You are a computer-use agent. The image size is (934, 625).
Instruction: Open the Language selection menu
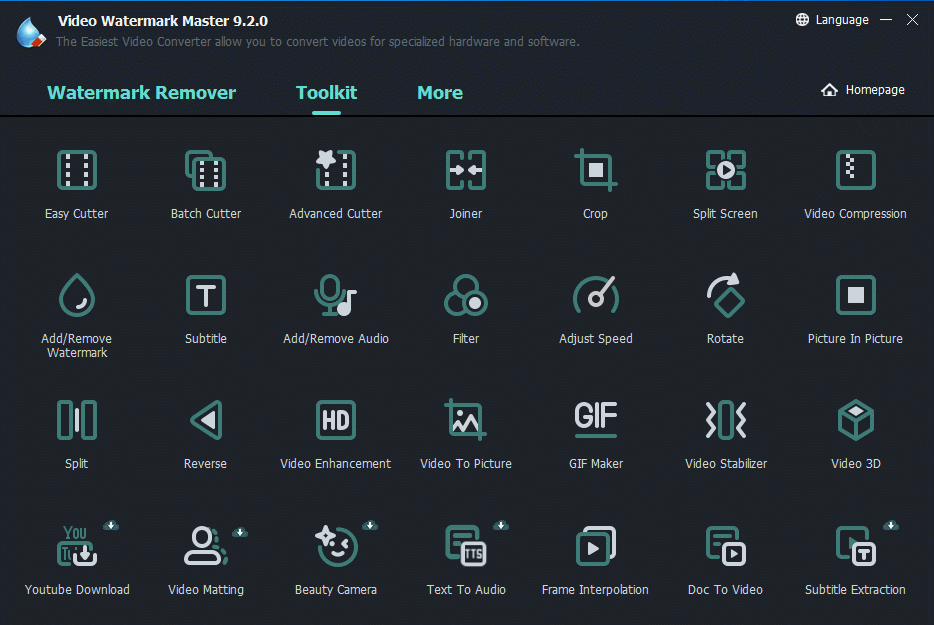pyautogui.click(x=832, y=20)
